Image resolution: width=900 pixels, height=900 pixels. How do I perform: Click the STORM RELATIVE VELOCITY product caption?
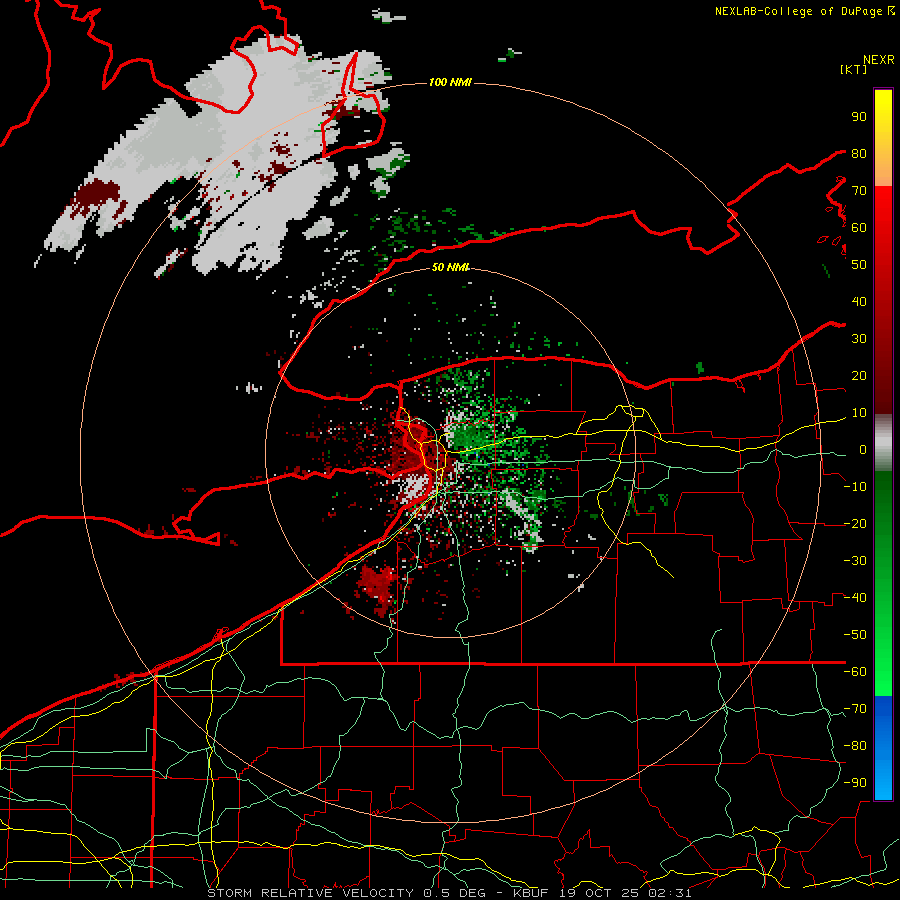pyautogui.click(x=311, y=893)
